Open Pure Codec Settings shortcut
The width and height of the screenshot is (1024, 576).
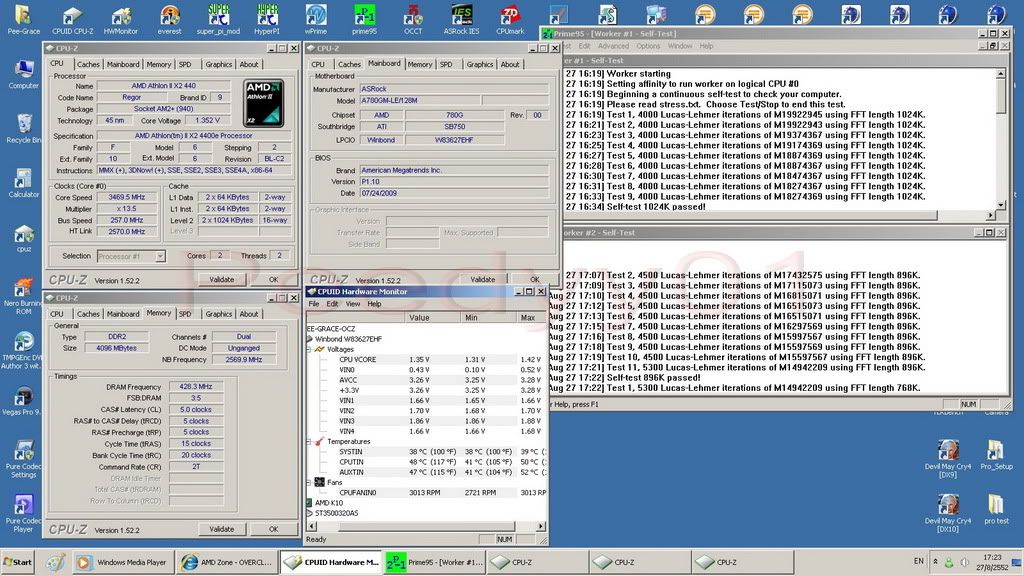24,459
